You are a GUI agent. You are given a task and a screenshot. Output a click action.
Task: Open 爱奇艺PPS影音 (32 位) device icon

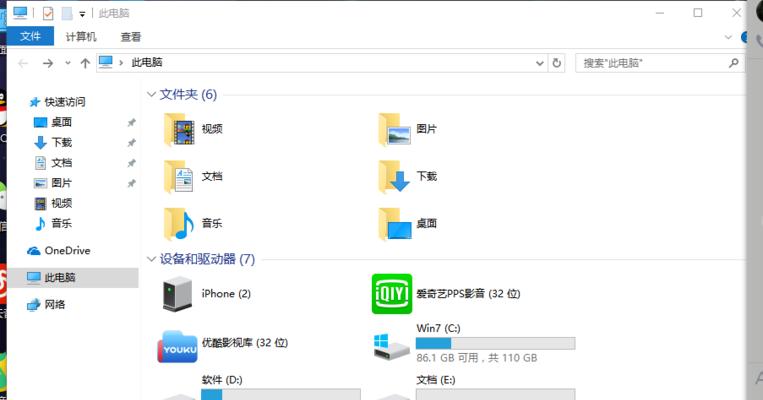point(392,294)
